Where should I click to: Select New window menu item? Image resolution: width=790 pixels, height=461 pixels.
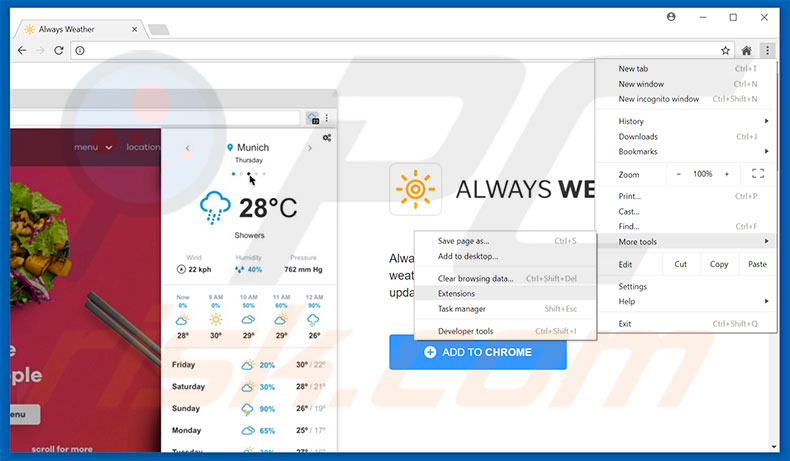point(687,84)
